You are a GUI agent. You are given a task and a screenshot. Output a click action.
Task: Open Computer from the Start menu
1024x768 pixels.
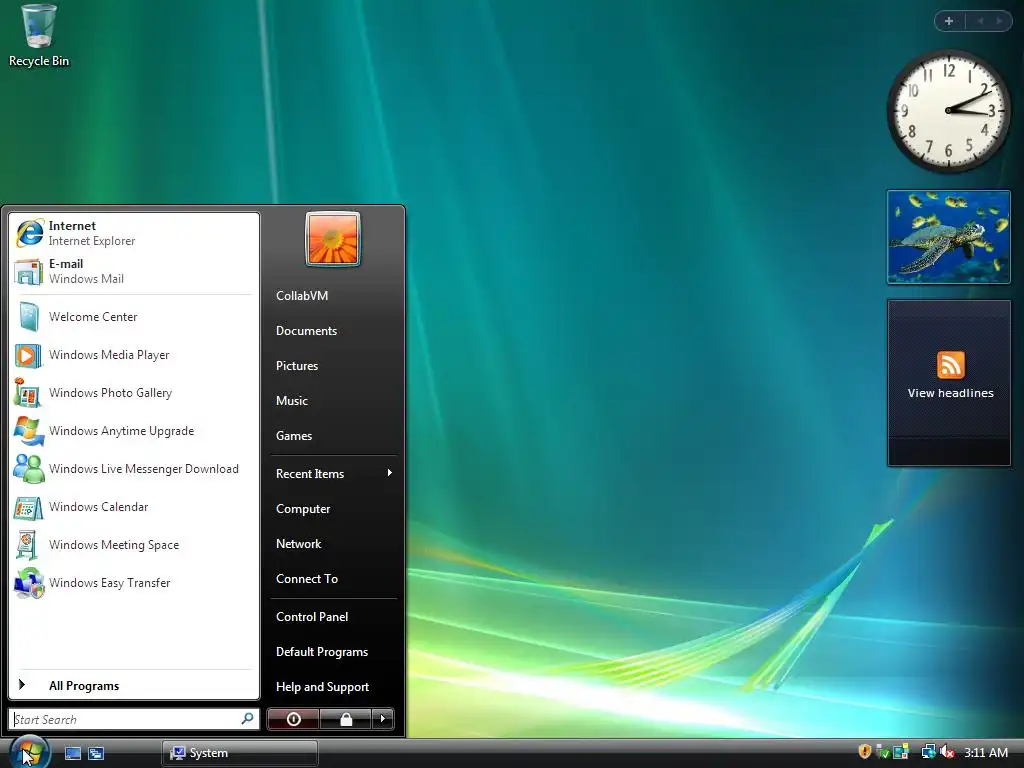coord(334,509)
